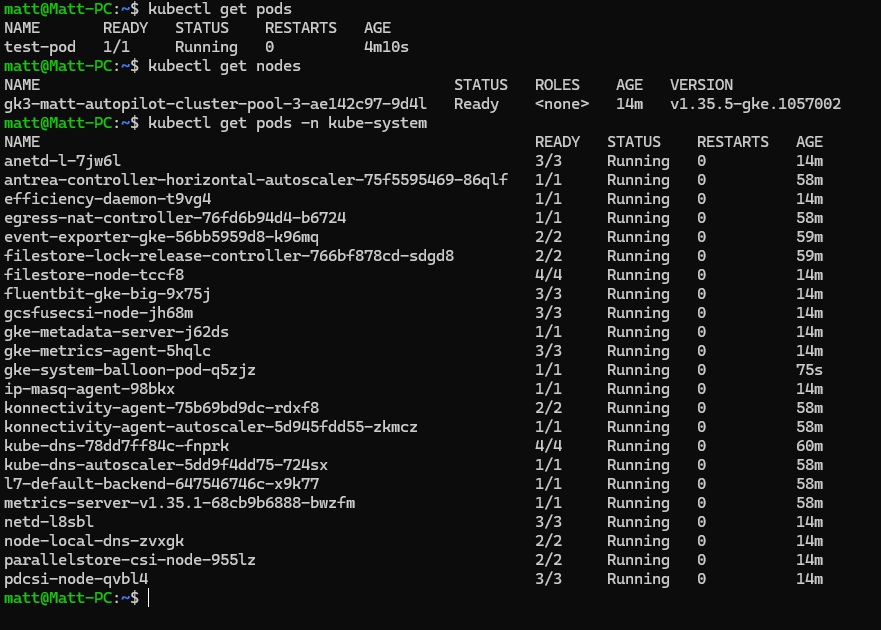Select konnectivity-agent-autoscaler-5d945fdd55-zkmcz pod name
The image size is (881, 630).
point(211,427)
